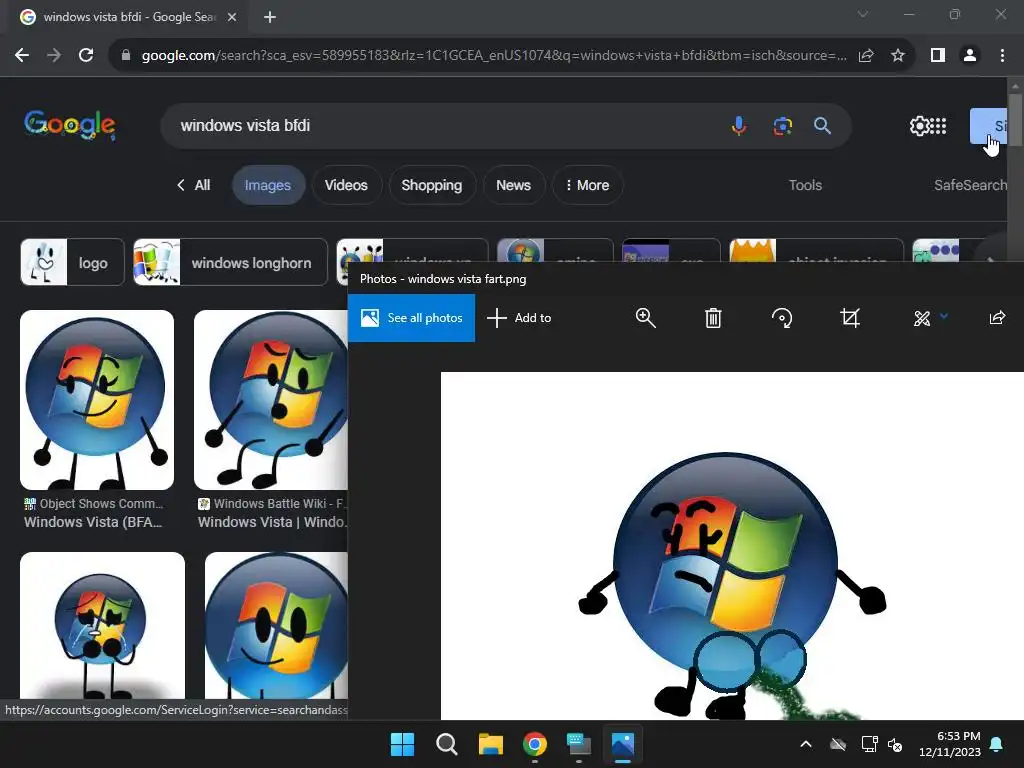This screenshot has height=768, width=1024.
Task: Click the Chrome address bar URL
Action: click(x=494, y=56)
